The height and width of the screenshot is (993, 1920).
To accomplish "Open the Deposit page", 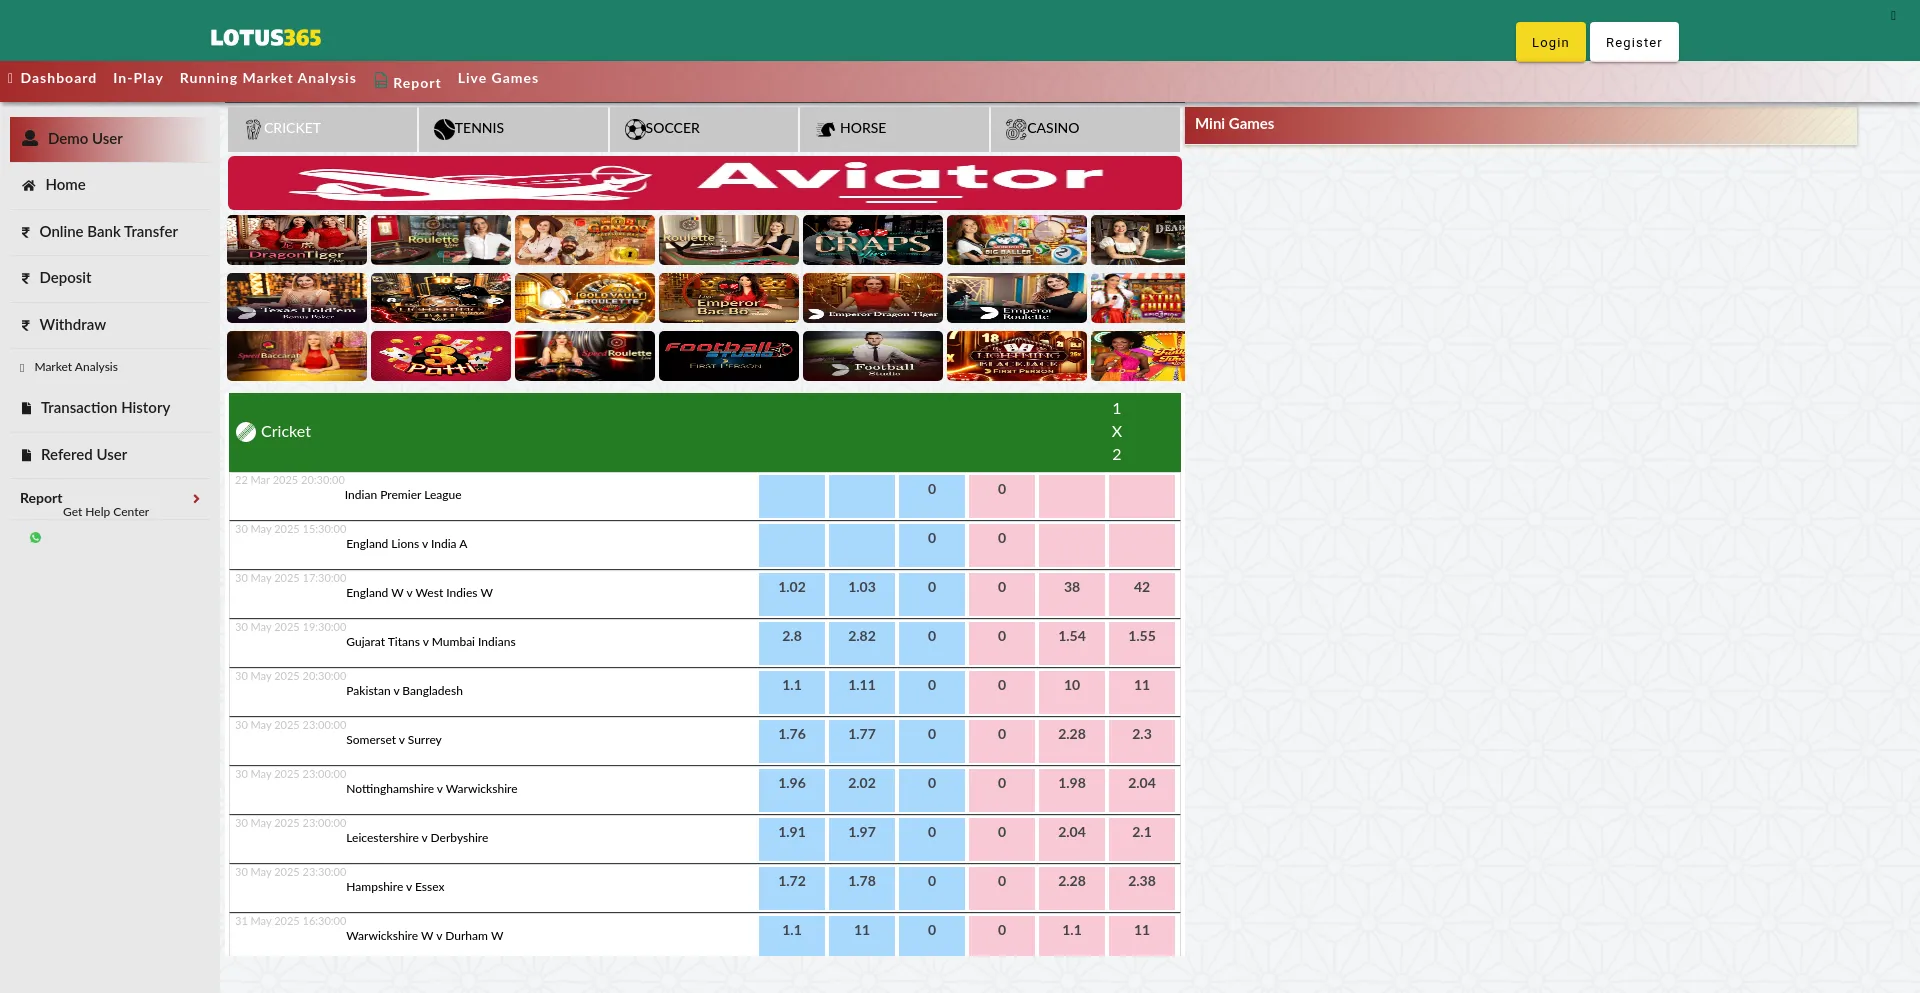I will [x=65, y=278].
